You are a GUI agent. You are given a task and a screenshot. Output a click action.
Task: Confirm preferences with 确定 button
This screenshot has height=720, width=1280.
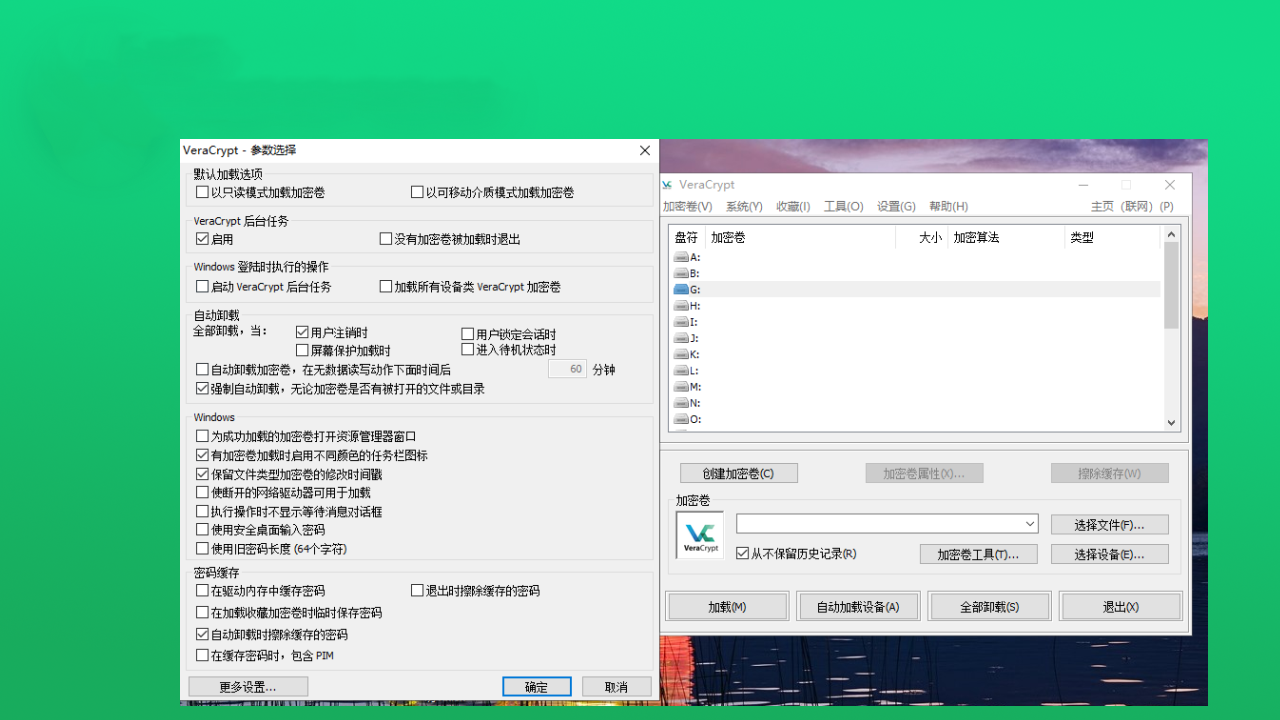(537, 687)
